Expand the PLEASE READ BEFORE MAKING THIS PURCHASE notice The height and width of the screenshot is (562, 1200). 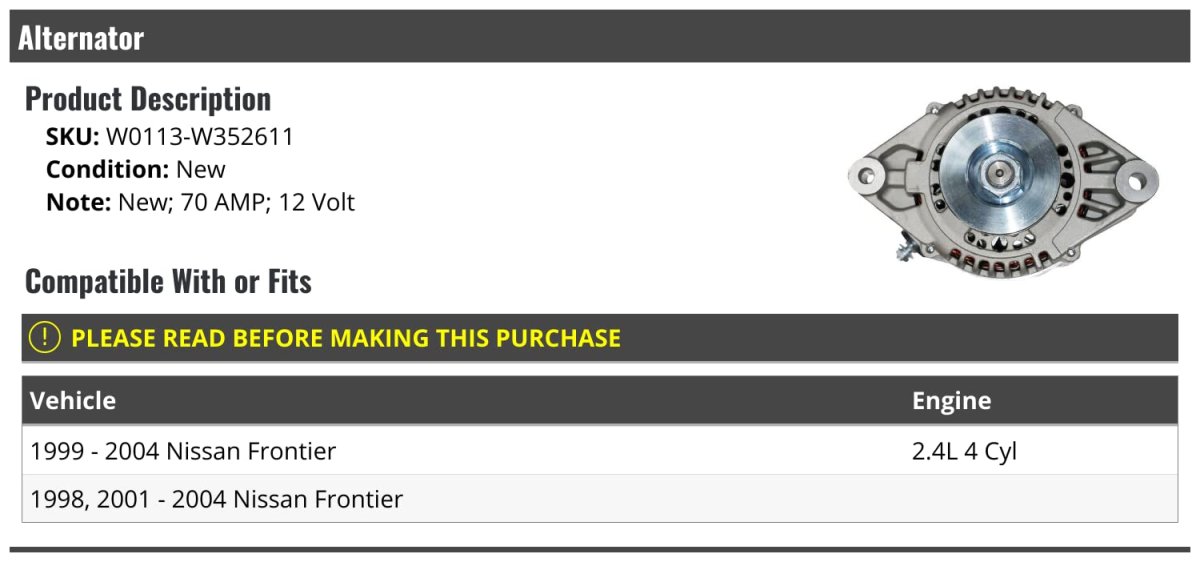pyautogui.click(x=346, y=338)
